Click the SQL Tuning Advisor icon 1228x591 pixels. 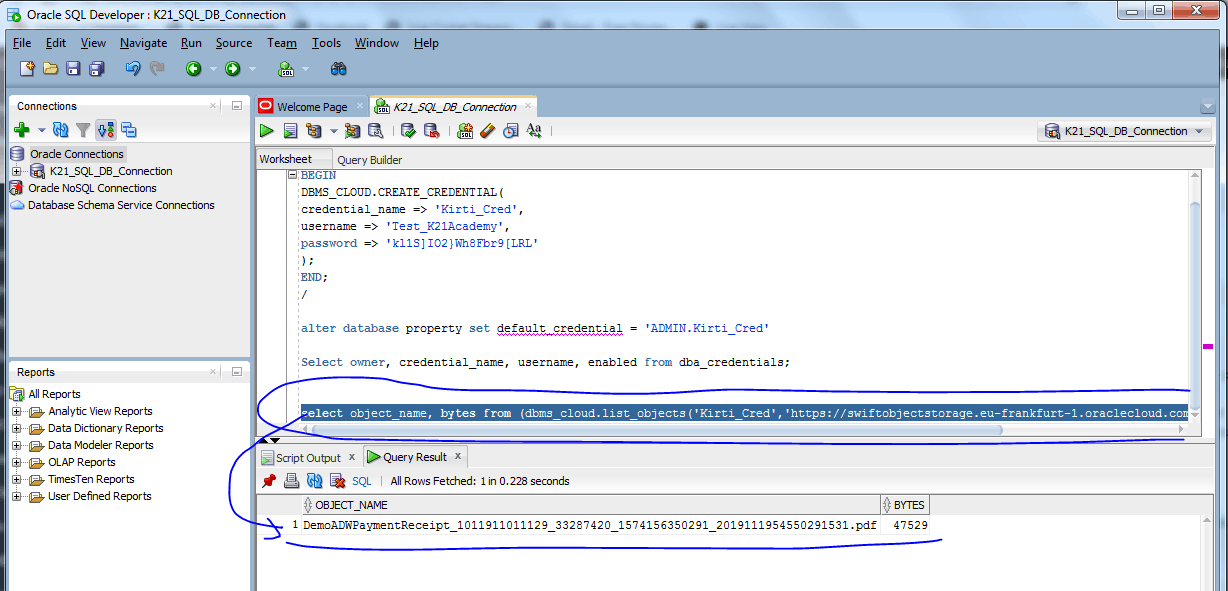(375, 131)
